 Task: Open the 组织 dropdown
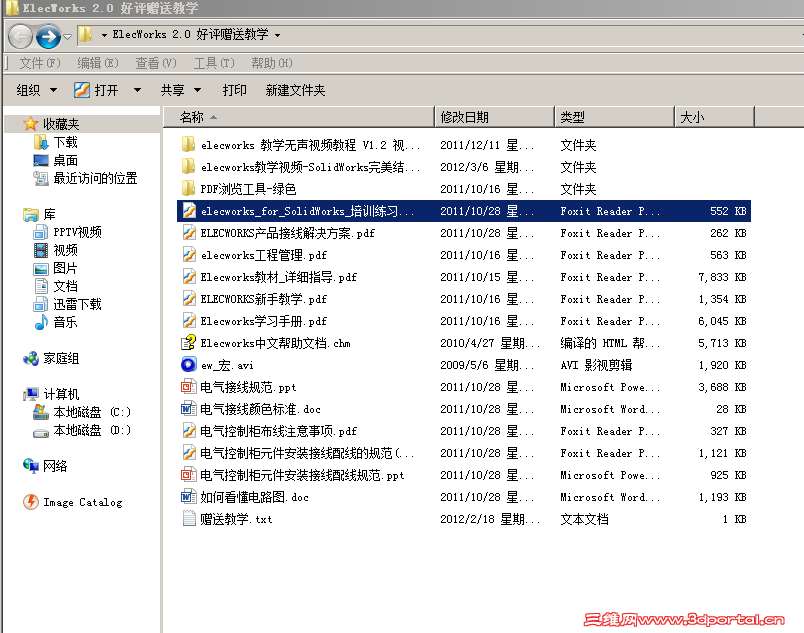[x=36, y=90]
